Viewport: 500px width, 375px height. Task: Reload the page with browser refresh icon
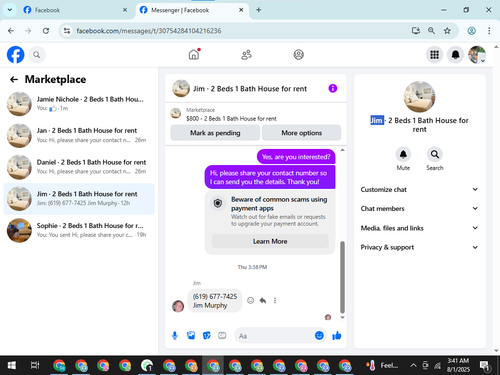pos(46,31)
